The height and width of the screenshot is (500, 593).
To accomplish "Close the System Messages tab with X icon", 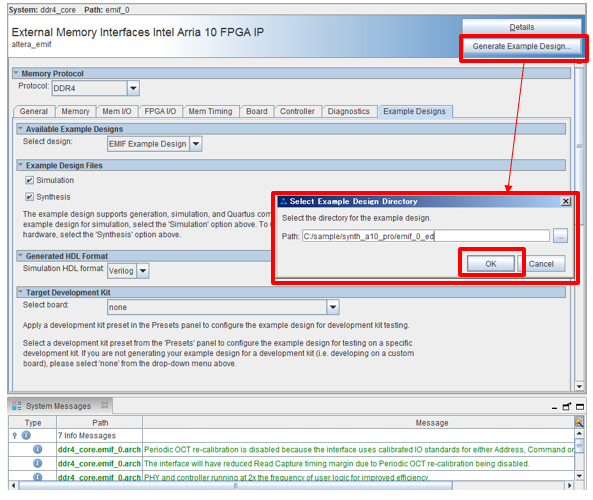I will pyautogui.click(x=104, y=405).
